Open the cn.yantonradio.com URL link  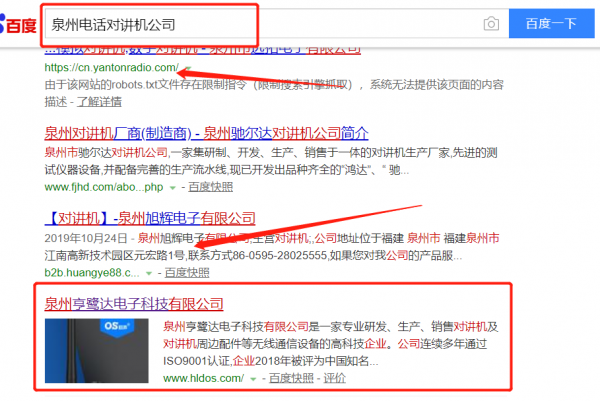tap(111, 68)
